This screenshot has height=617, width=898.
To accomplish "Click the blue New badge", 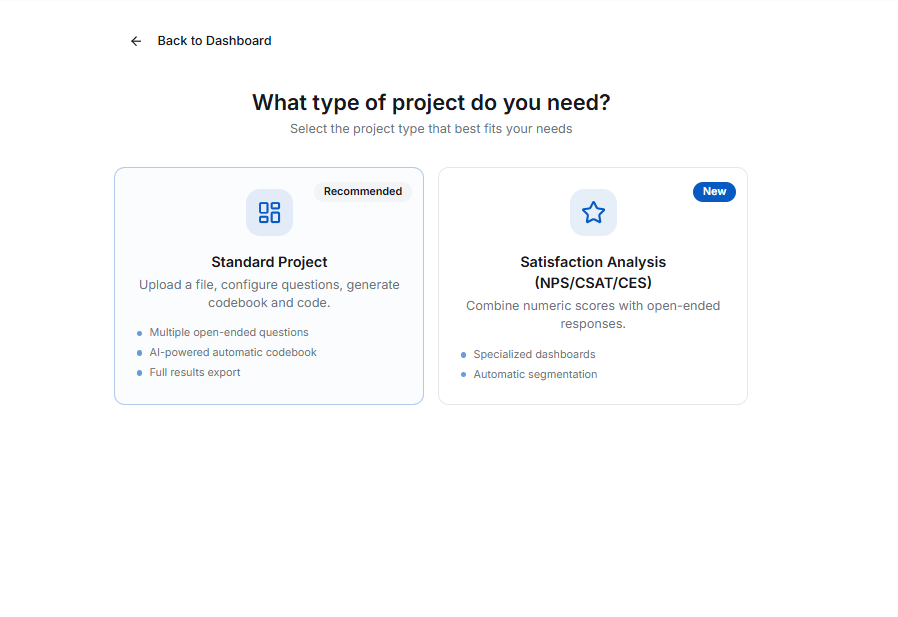I will click(714, 191).
